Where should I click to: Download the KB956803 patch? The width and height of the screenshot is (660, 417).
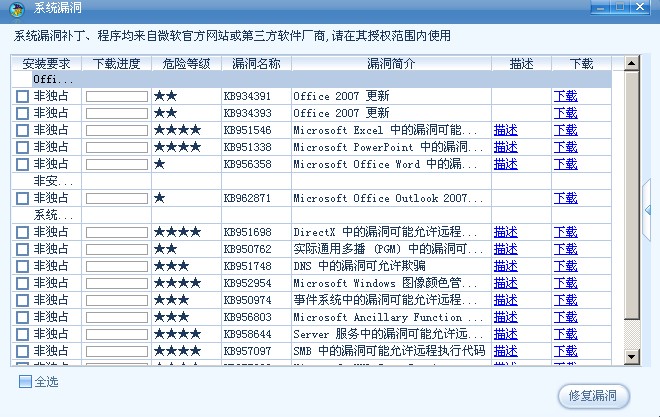click(x=565, y=317)
